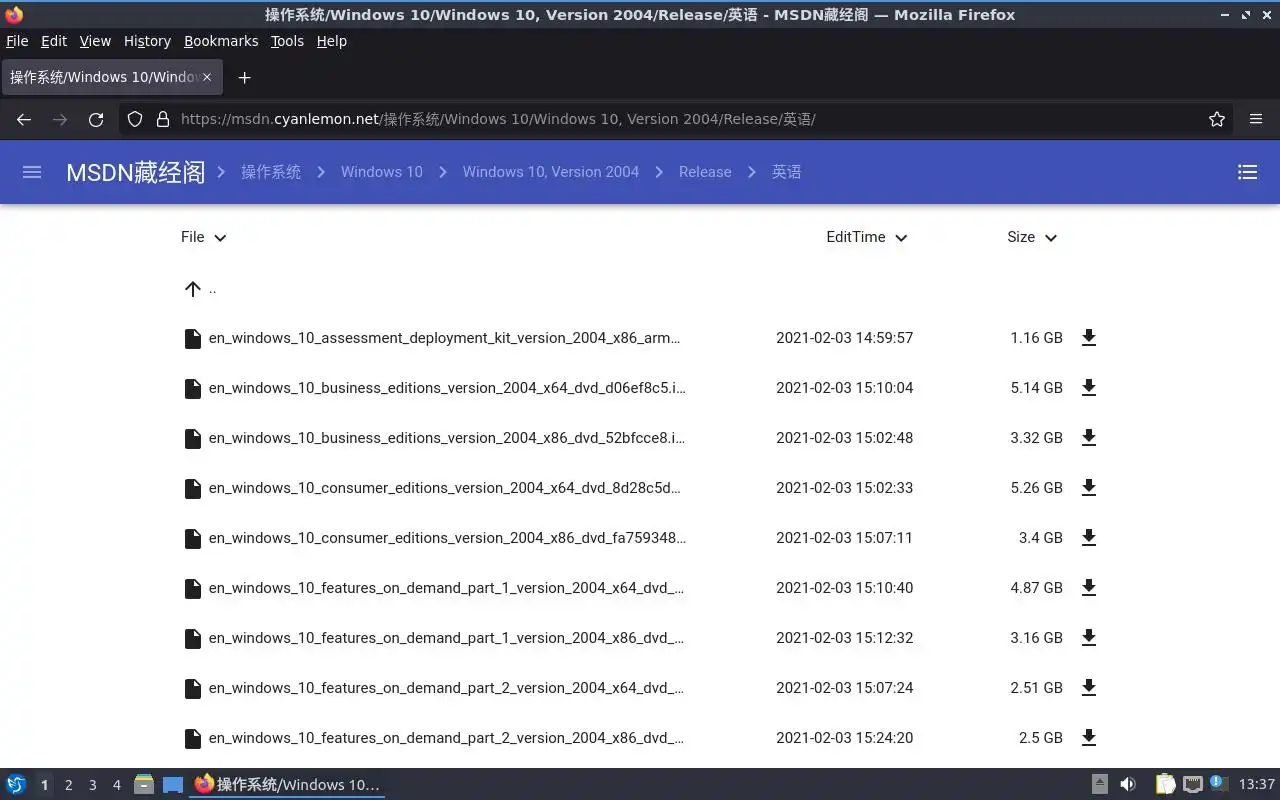
Task: Open the History menu
Action: tap(147, 41)
